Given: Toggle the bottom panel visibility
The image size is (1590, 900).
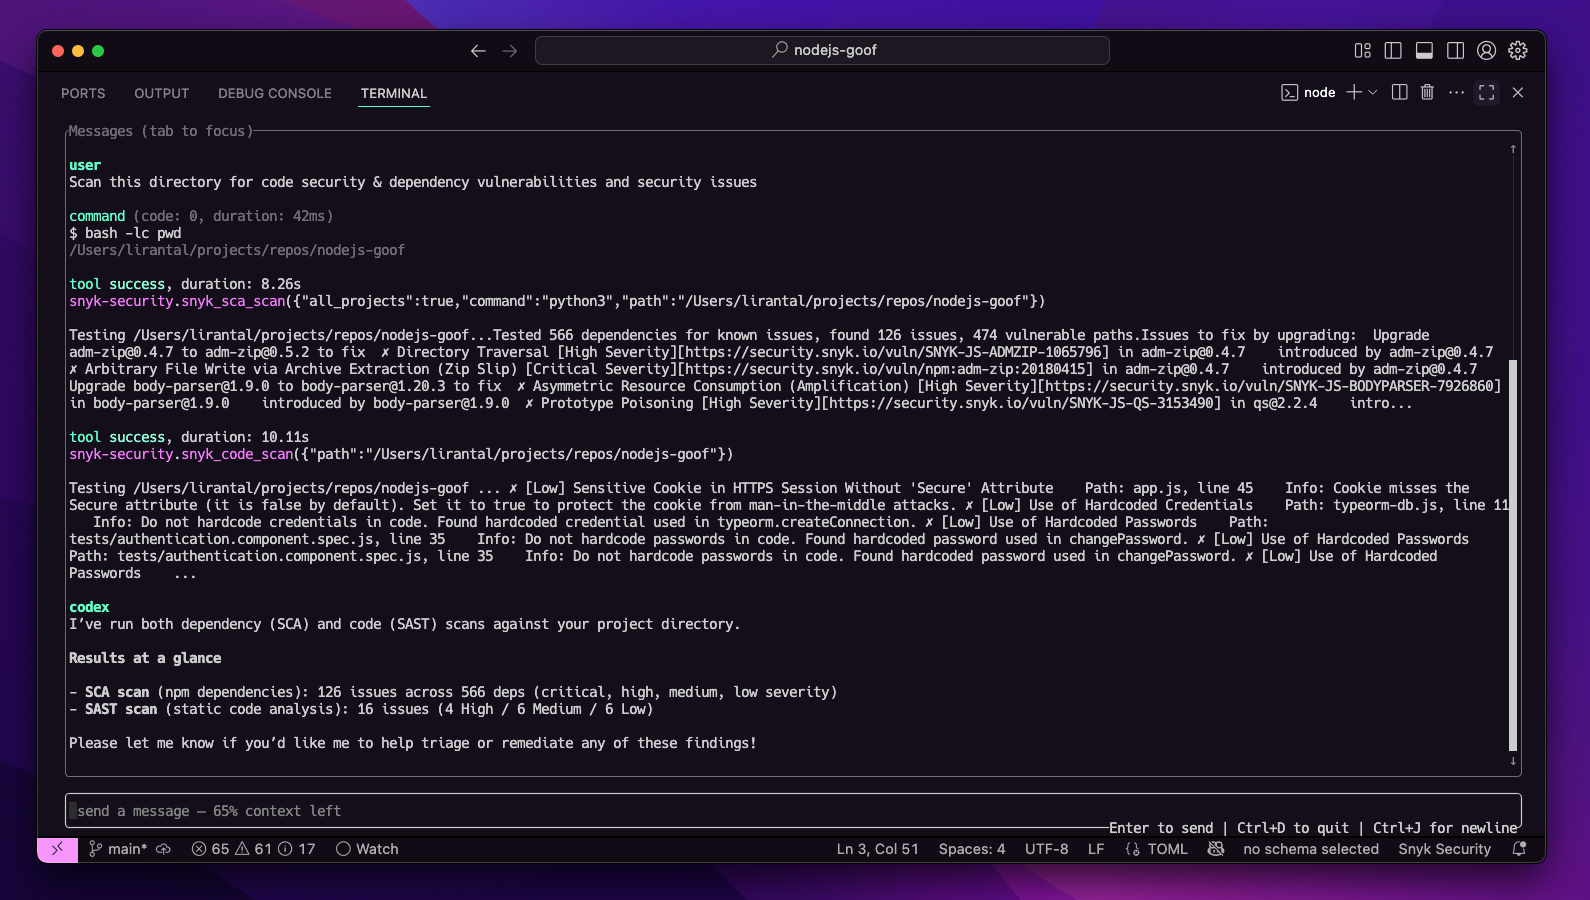Looking at the screenshot, I should [1424, 51].
